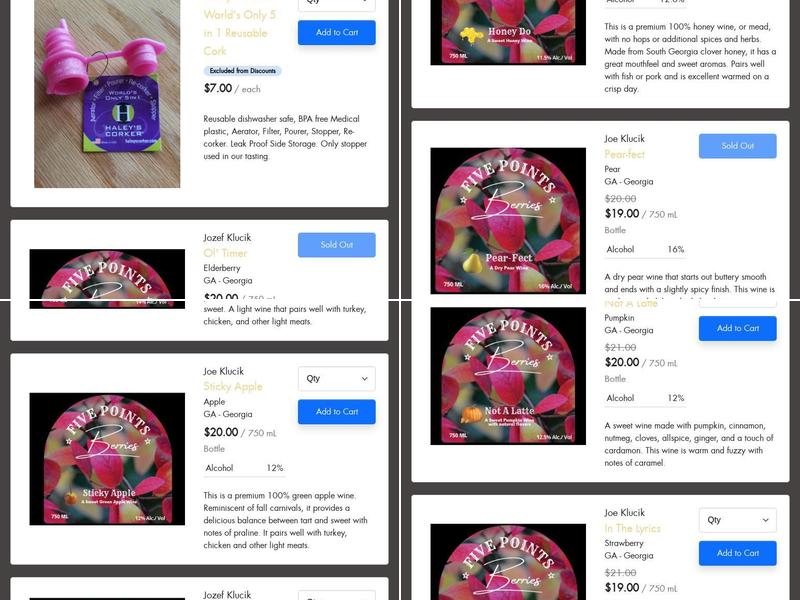800x600 pixels.
Task: View Honey Do wine label image
Action: pos(508,32)
